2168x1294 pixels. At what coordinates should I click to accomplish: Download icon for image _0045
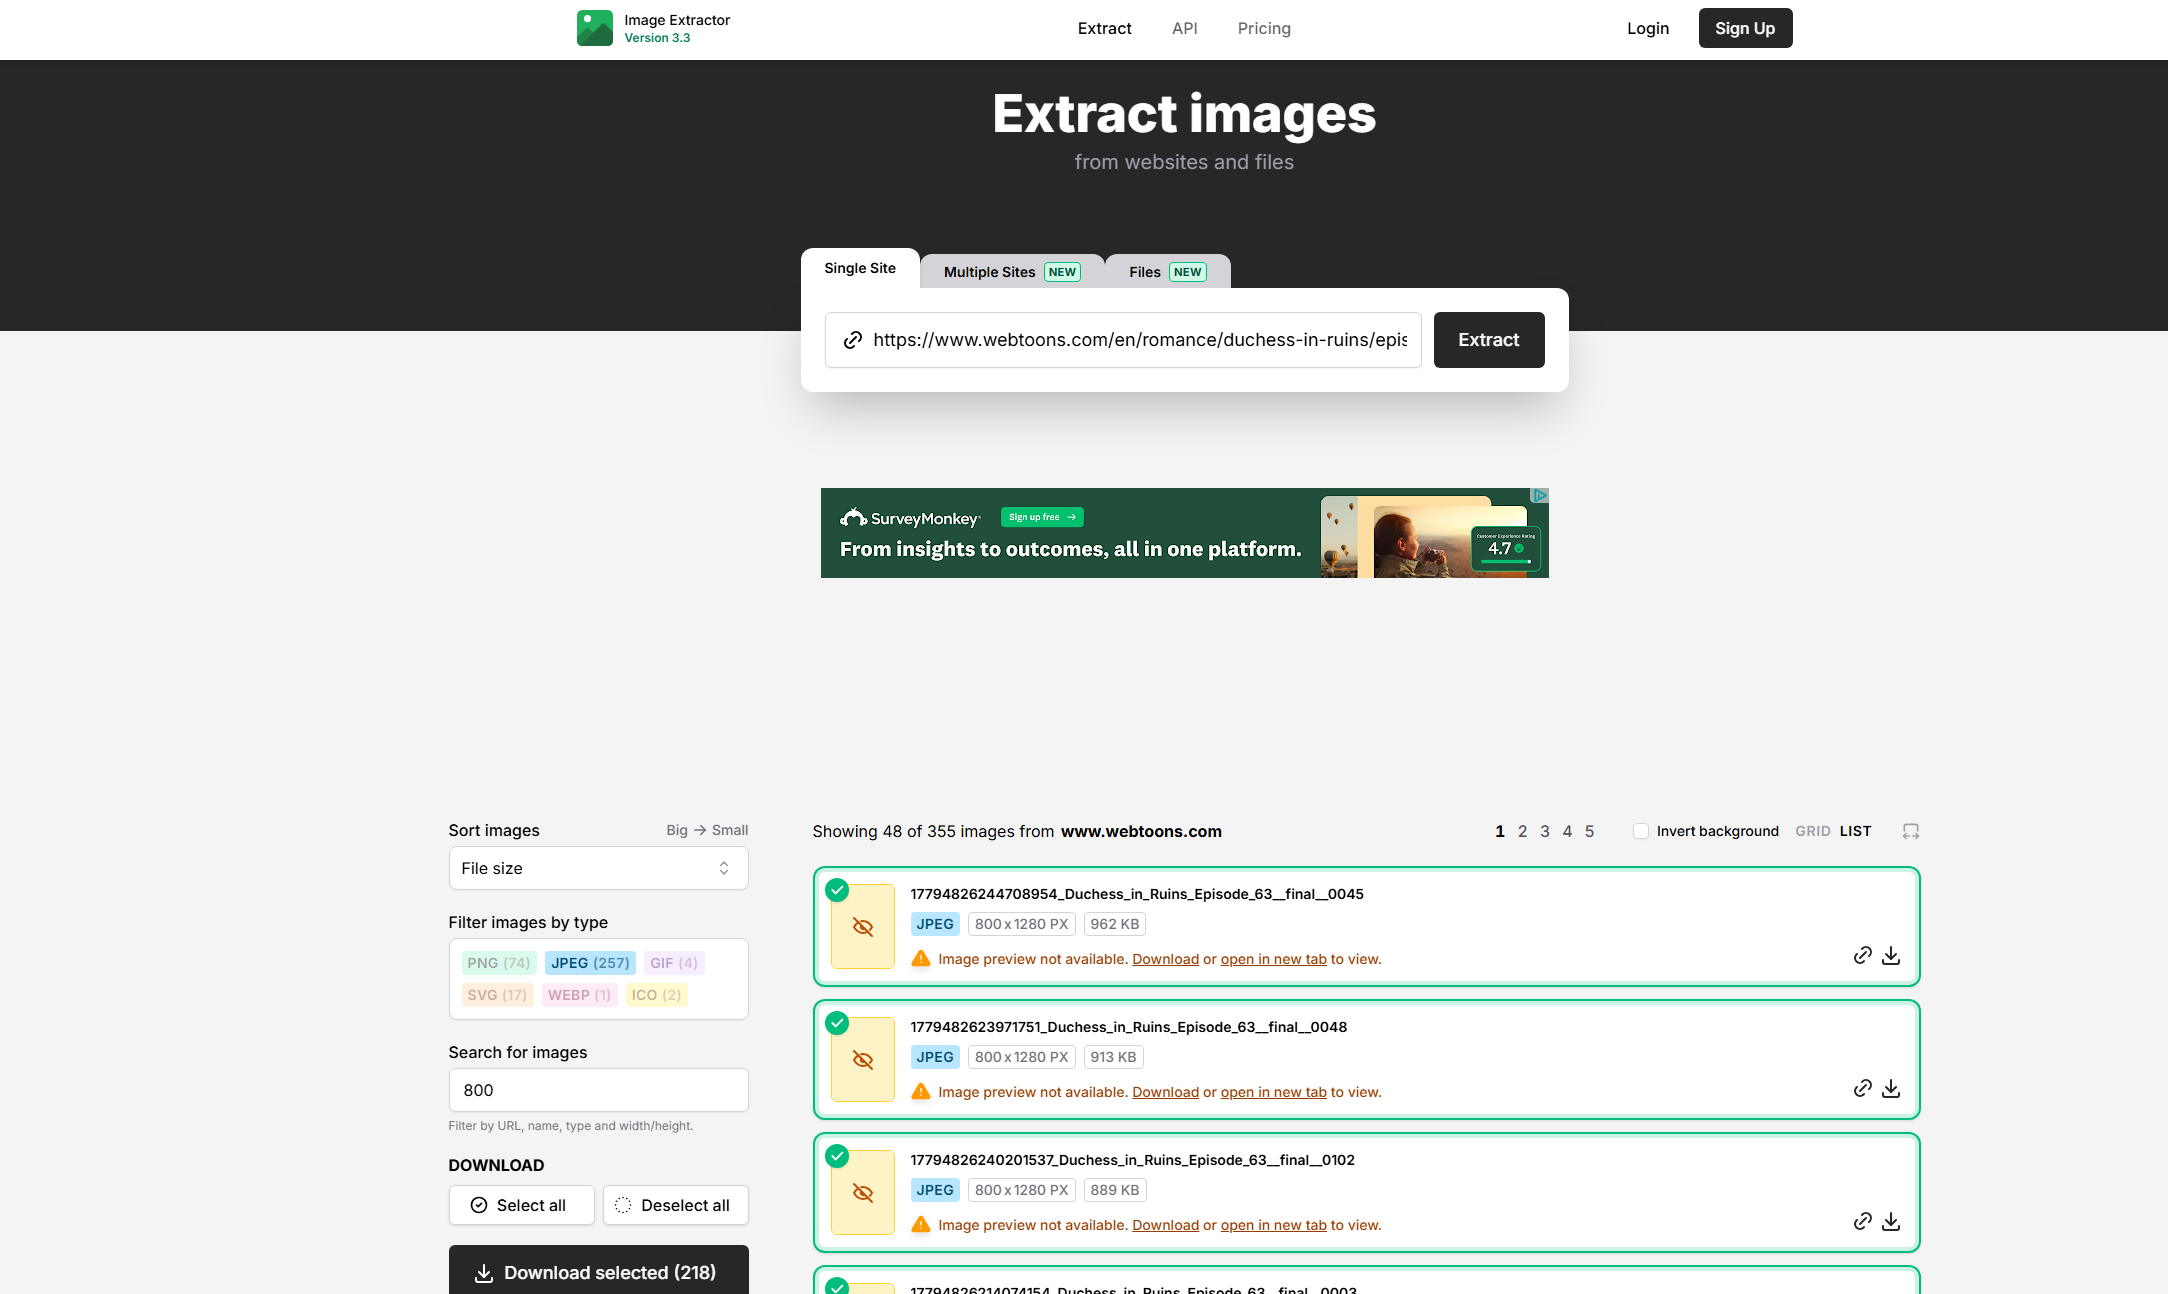[1891, 955]
